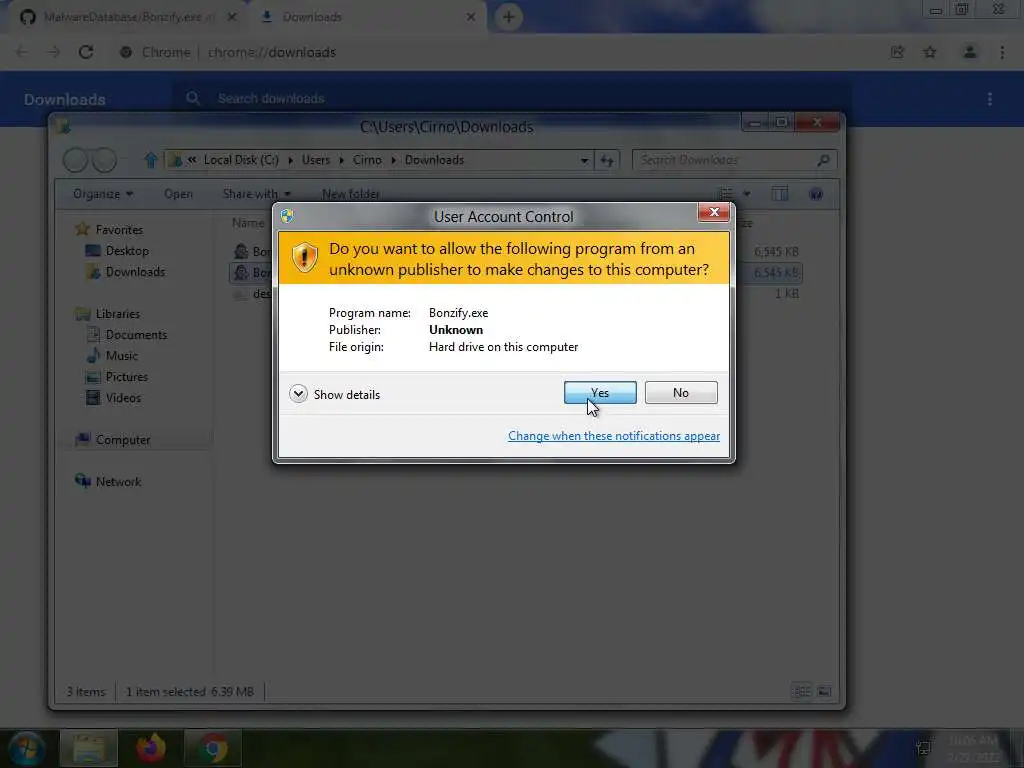Refresh the Explorer folder view

tap(607, 160)
